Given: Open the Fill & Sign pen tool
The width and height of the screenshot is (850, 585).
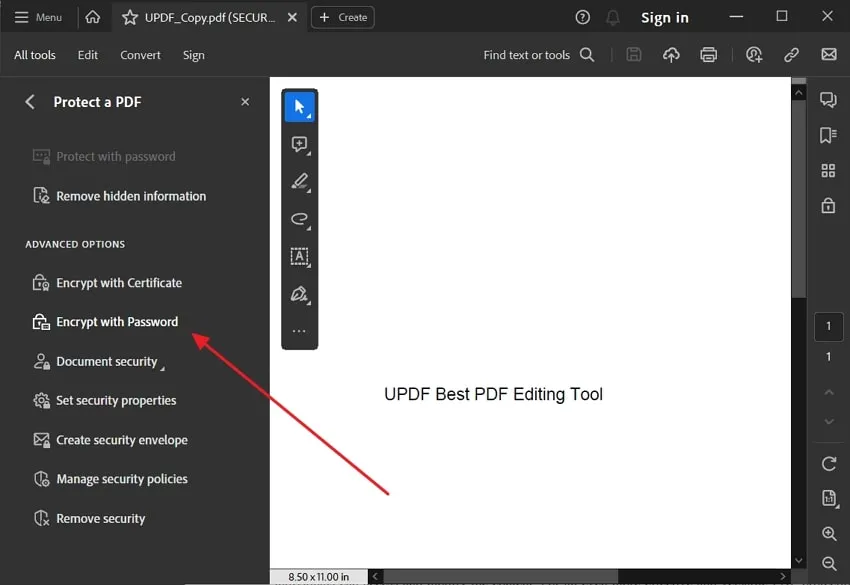Looking at the screenshot, I should (x=299, y=294).
